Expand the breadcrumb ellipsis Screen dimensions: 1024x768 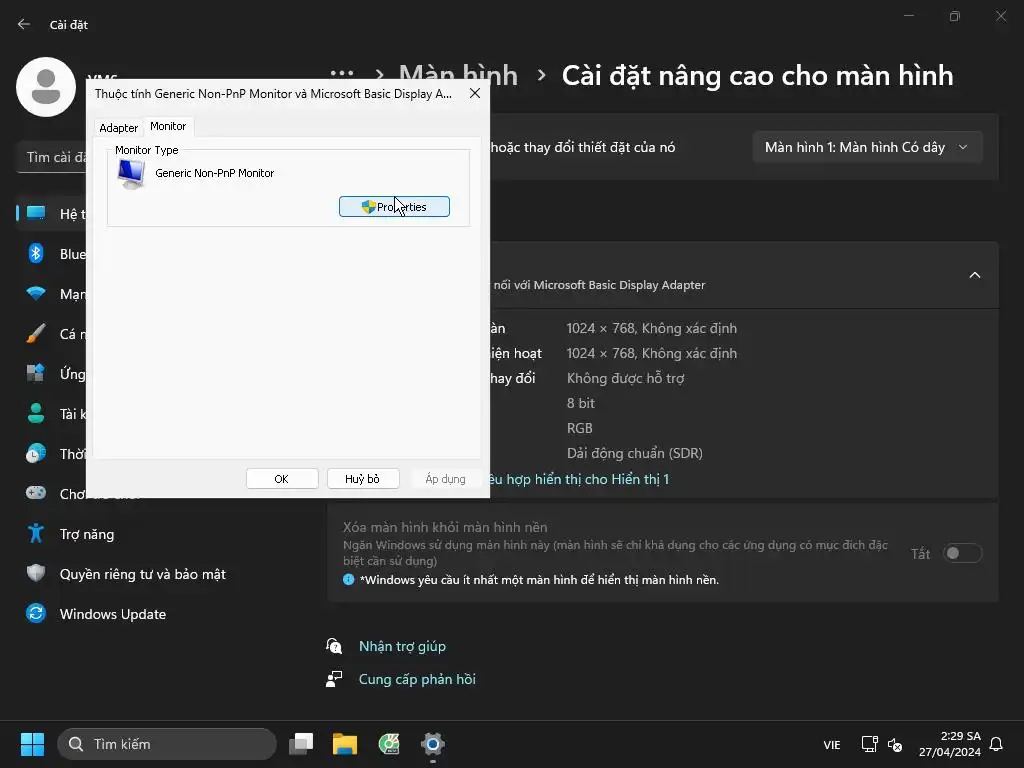click(342, 74)
